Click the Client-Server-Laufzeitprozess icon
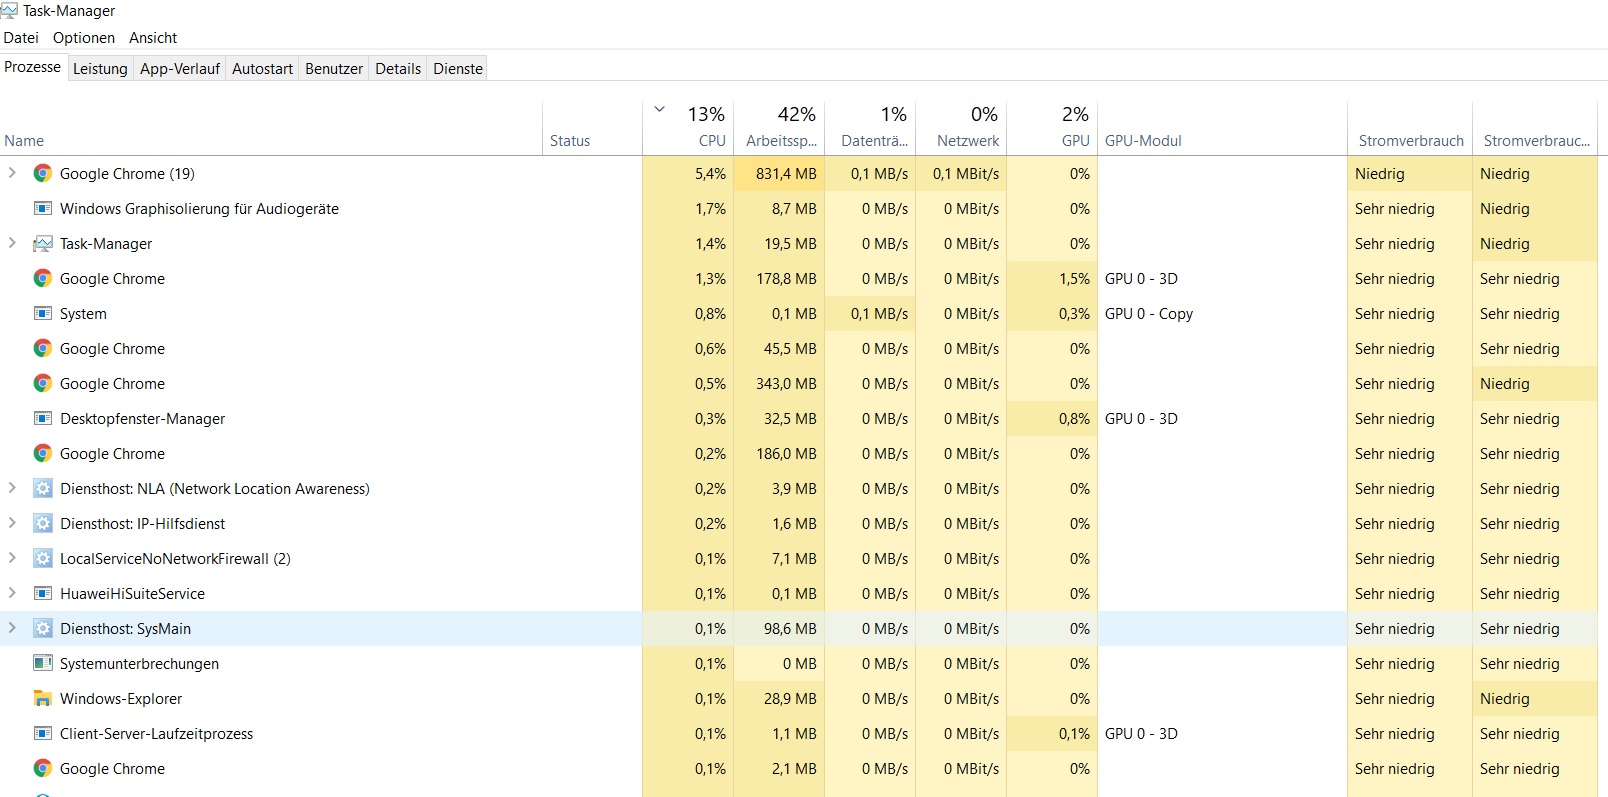 43,733
